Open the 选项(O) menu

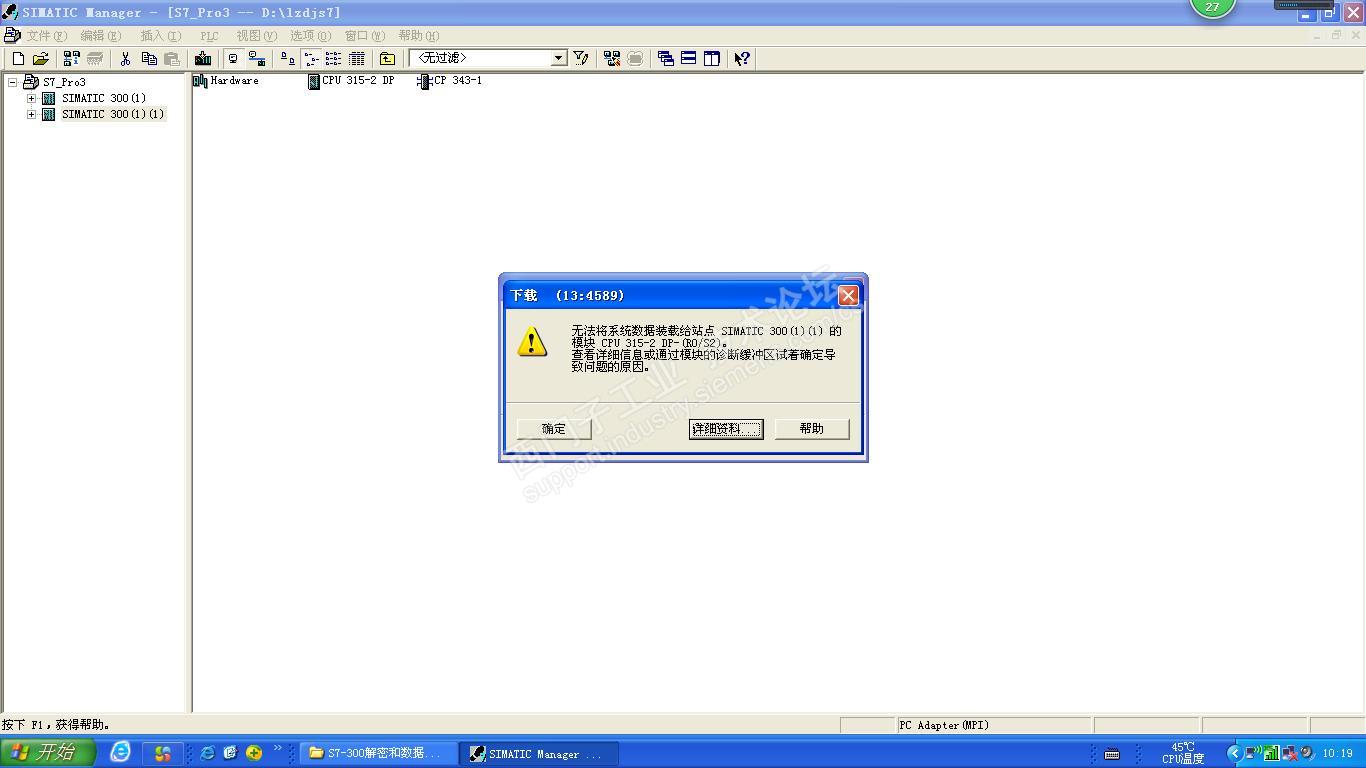[x=311, y=36]
